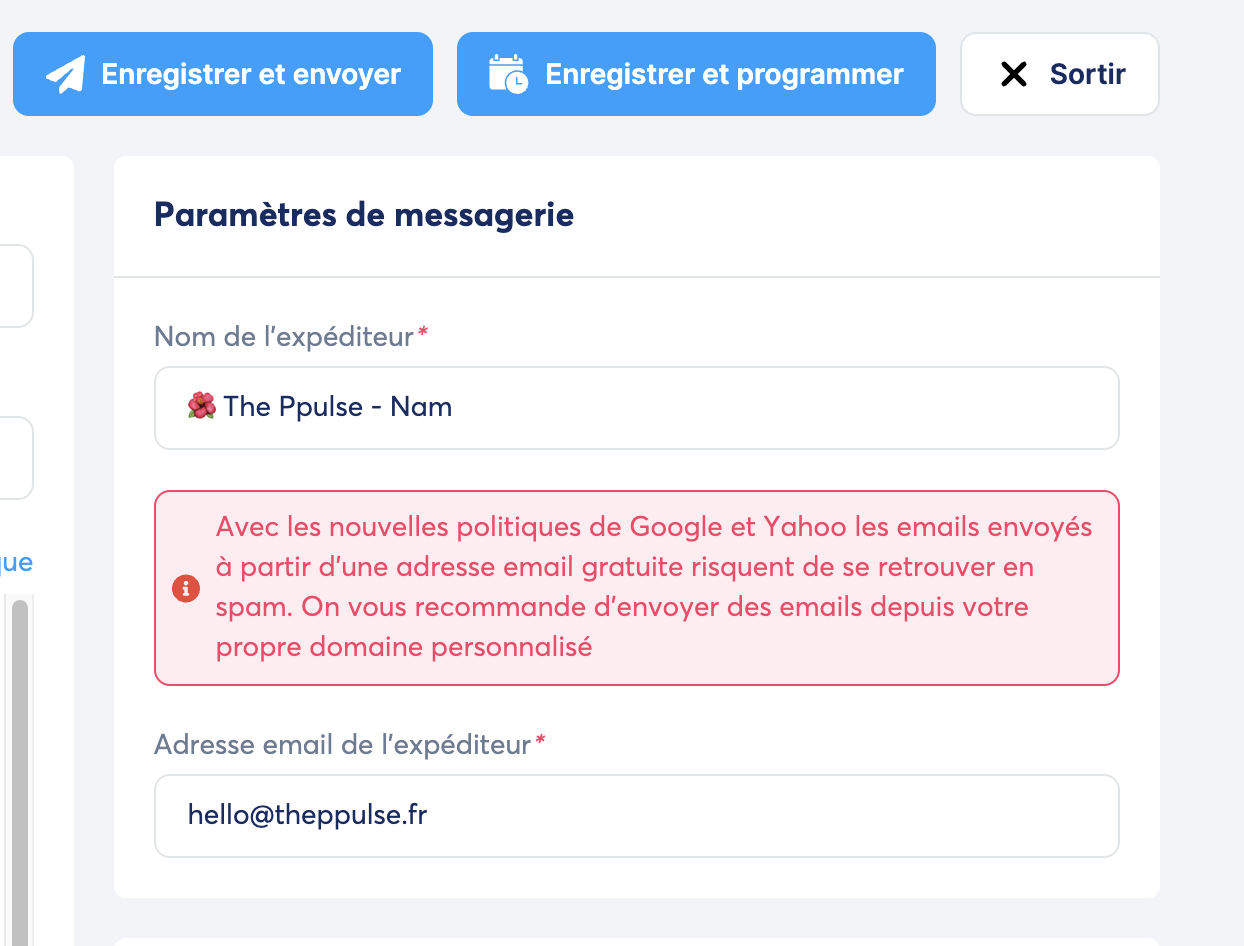Click the upper cut-off input box on left
The width and height of the screenshot is (1244, 946).
[x=15, y=286]
